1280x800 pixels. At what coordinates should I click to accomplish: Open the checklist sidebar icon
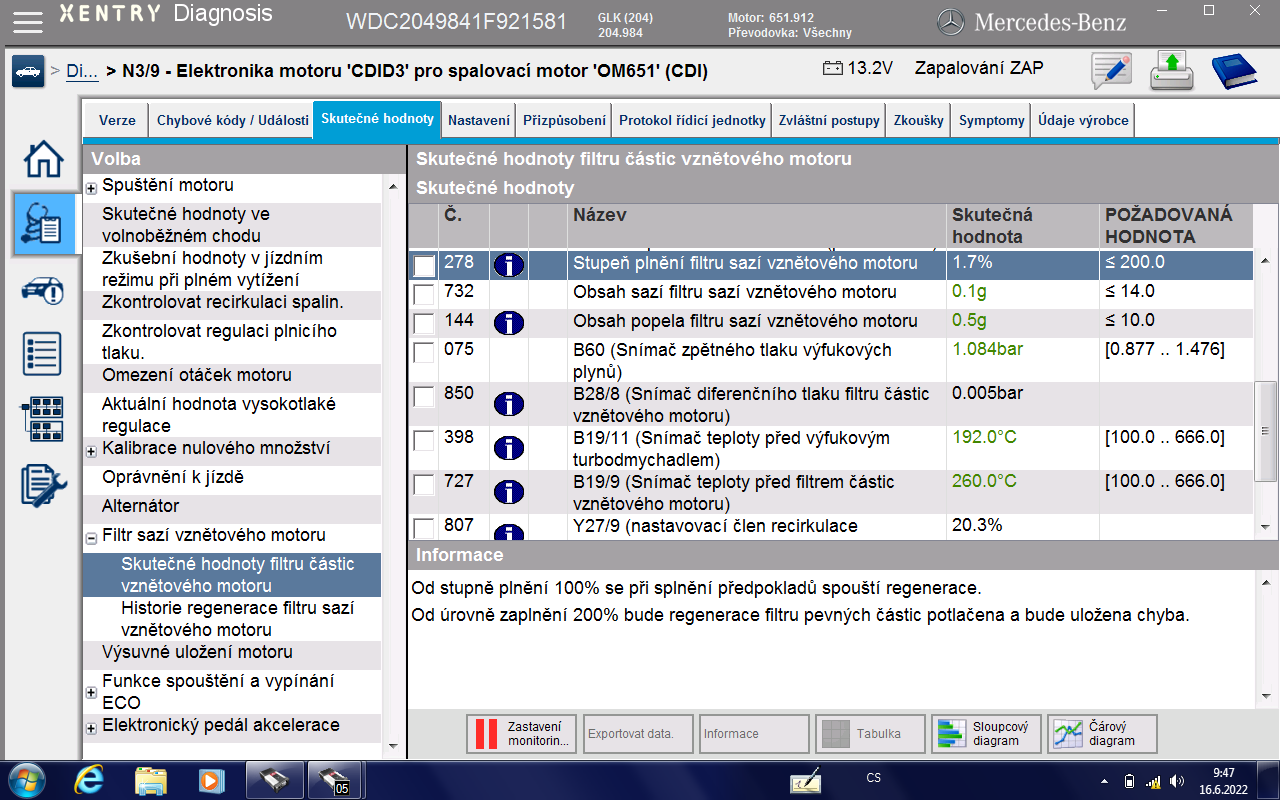43,354
